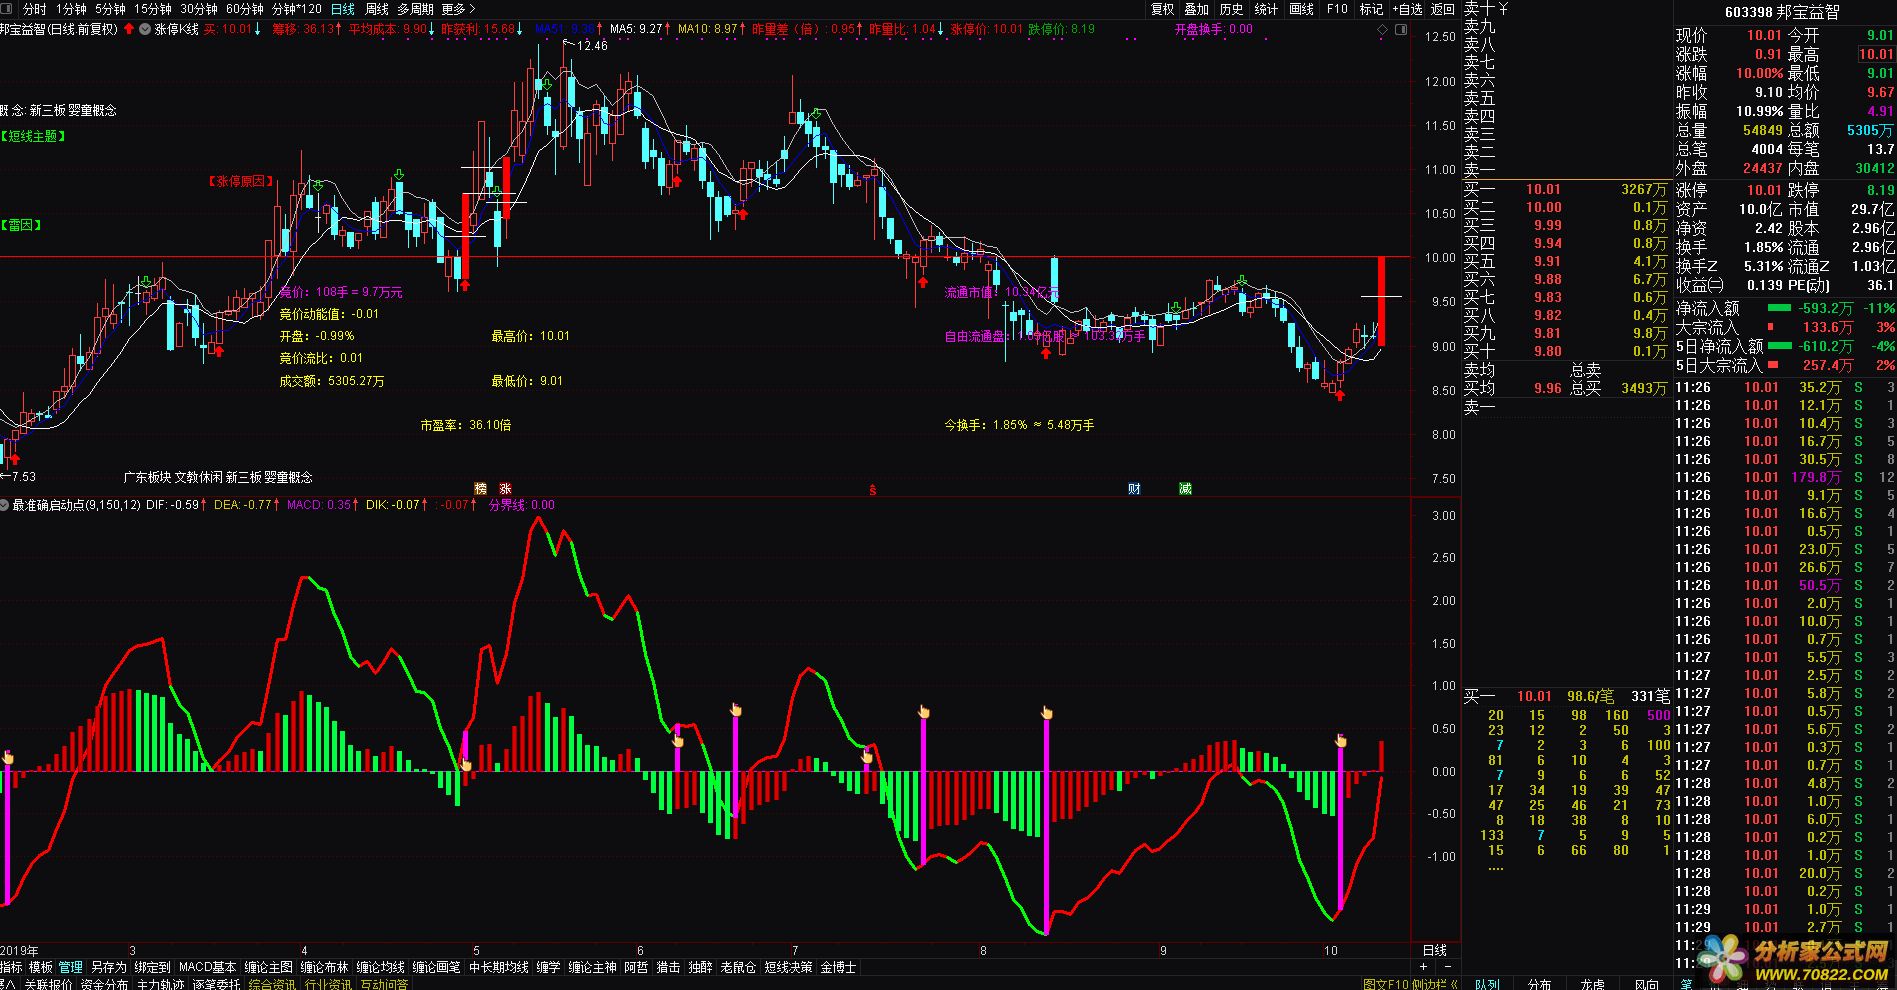1897x990 pixels.
Task: Select the 日线 period tab
Action: (x=342, y=9)
